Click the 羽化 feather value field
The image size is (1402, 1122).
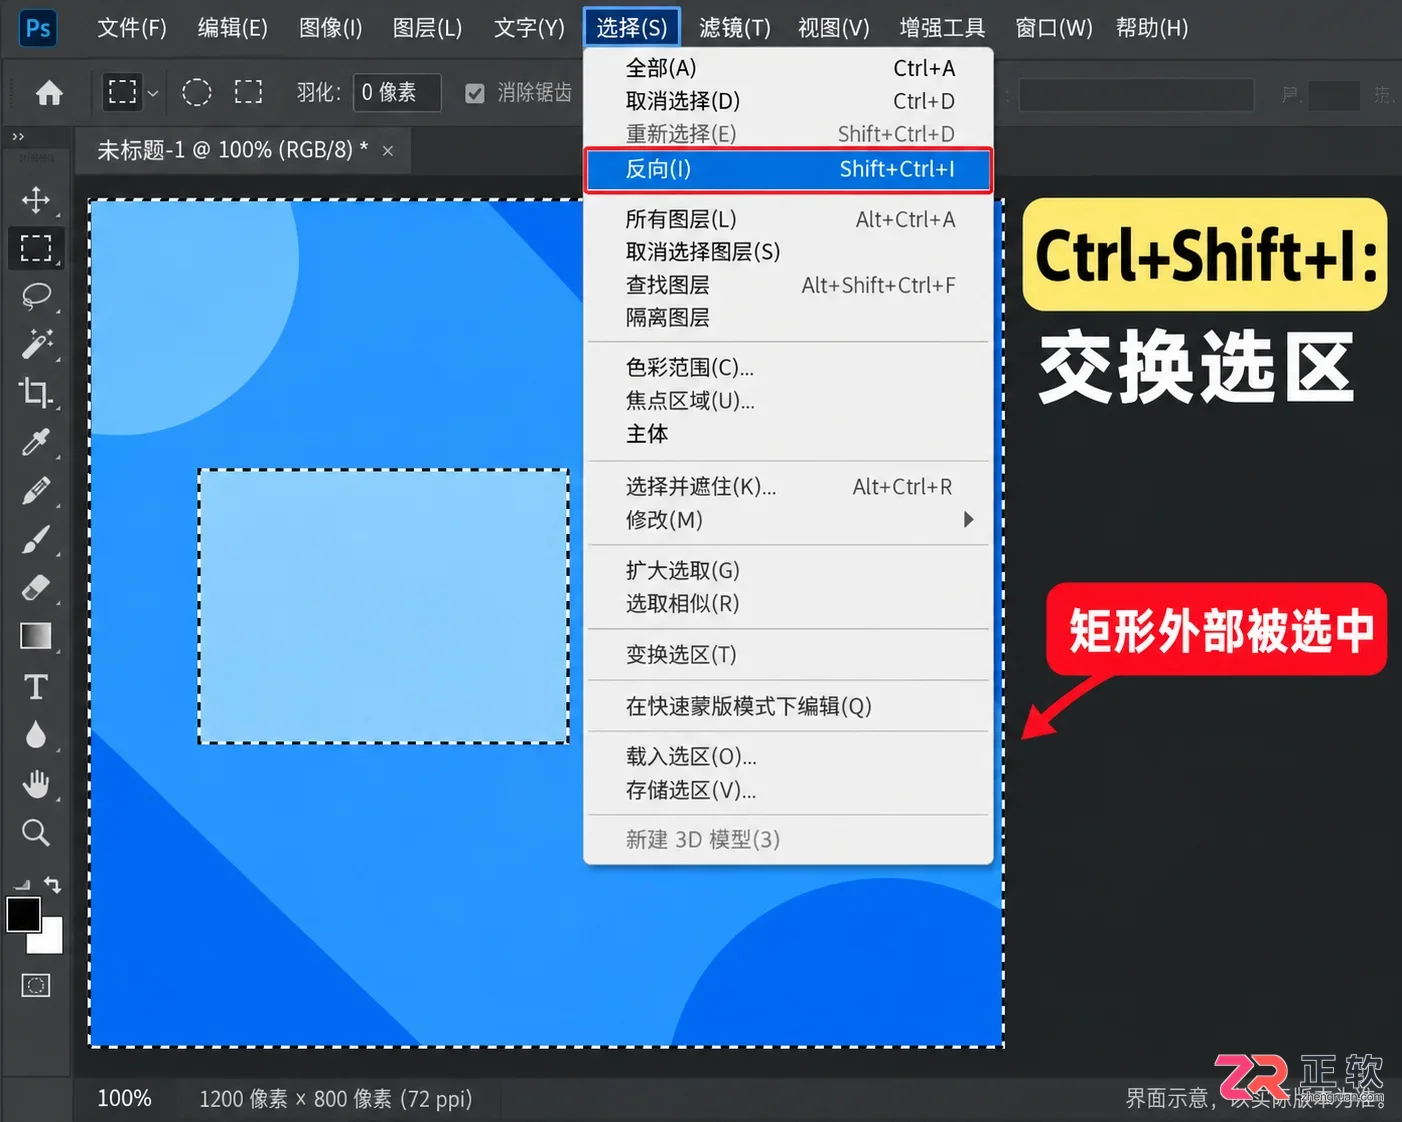tap(397, 93)
